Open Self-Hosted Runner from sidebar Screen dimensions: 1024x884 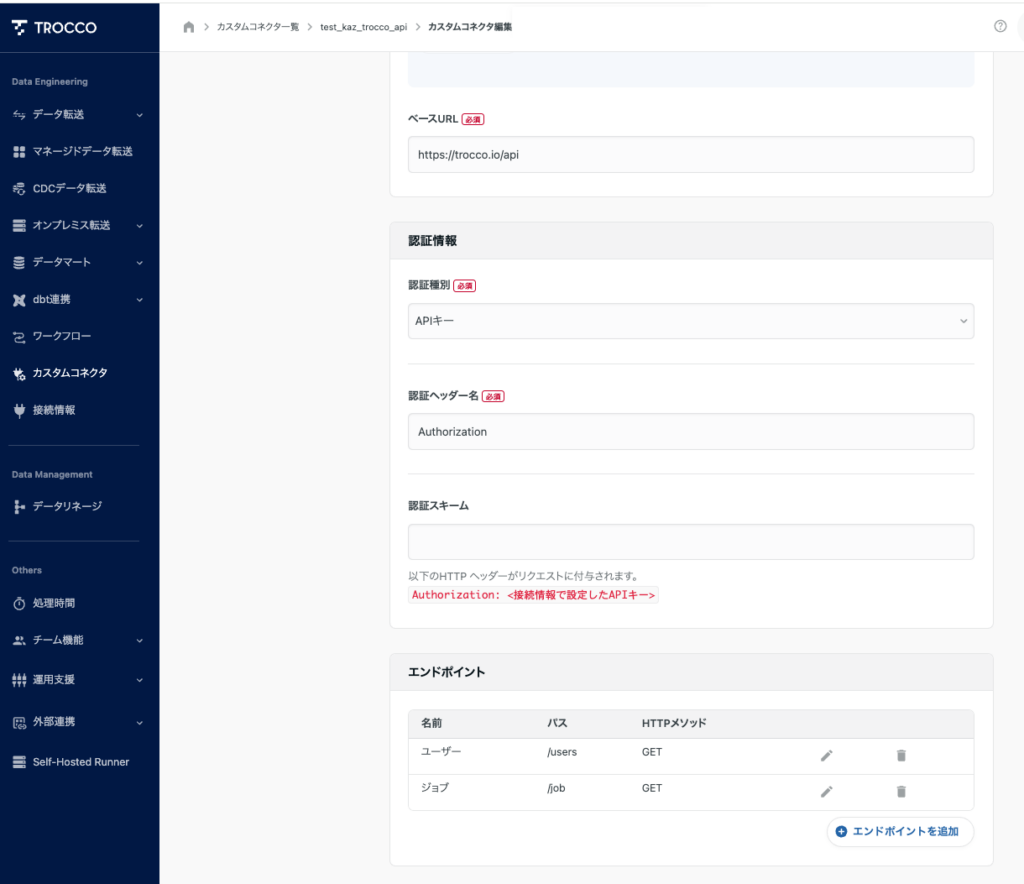[x=80, y=762]
